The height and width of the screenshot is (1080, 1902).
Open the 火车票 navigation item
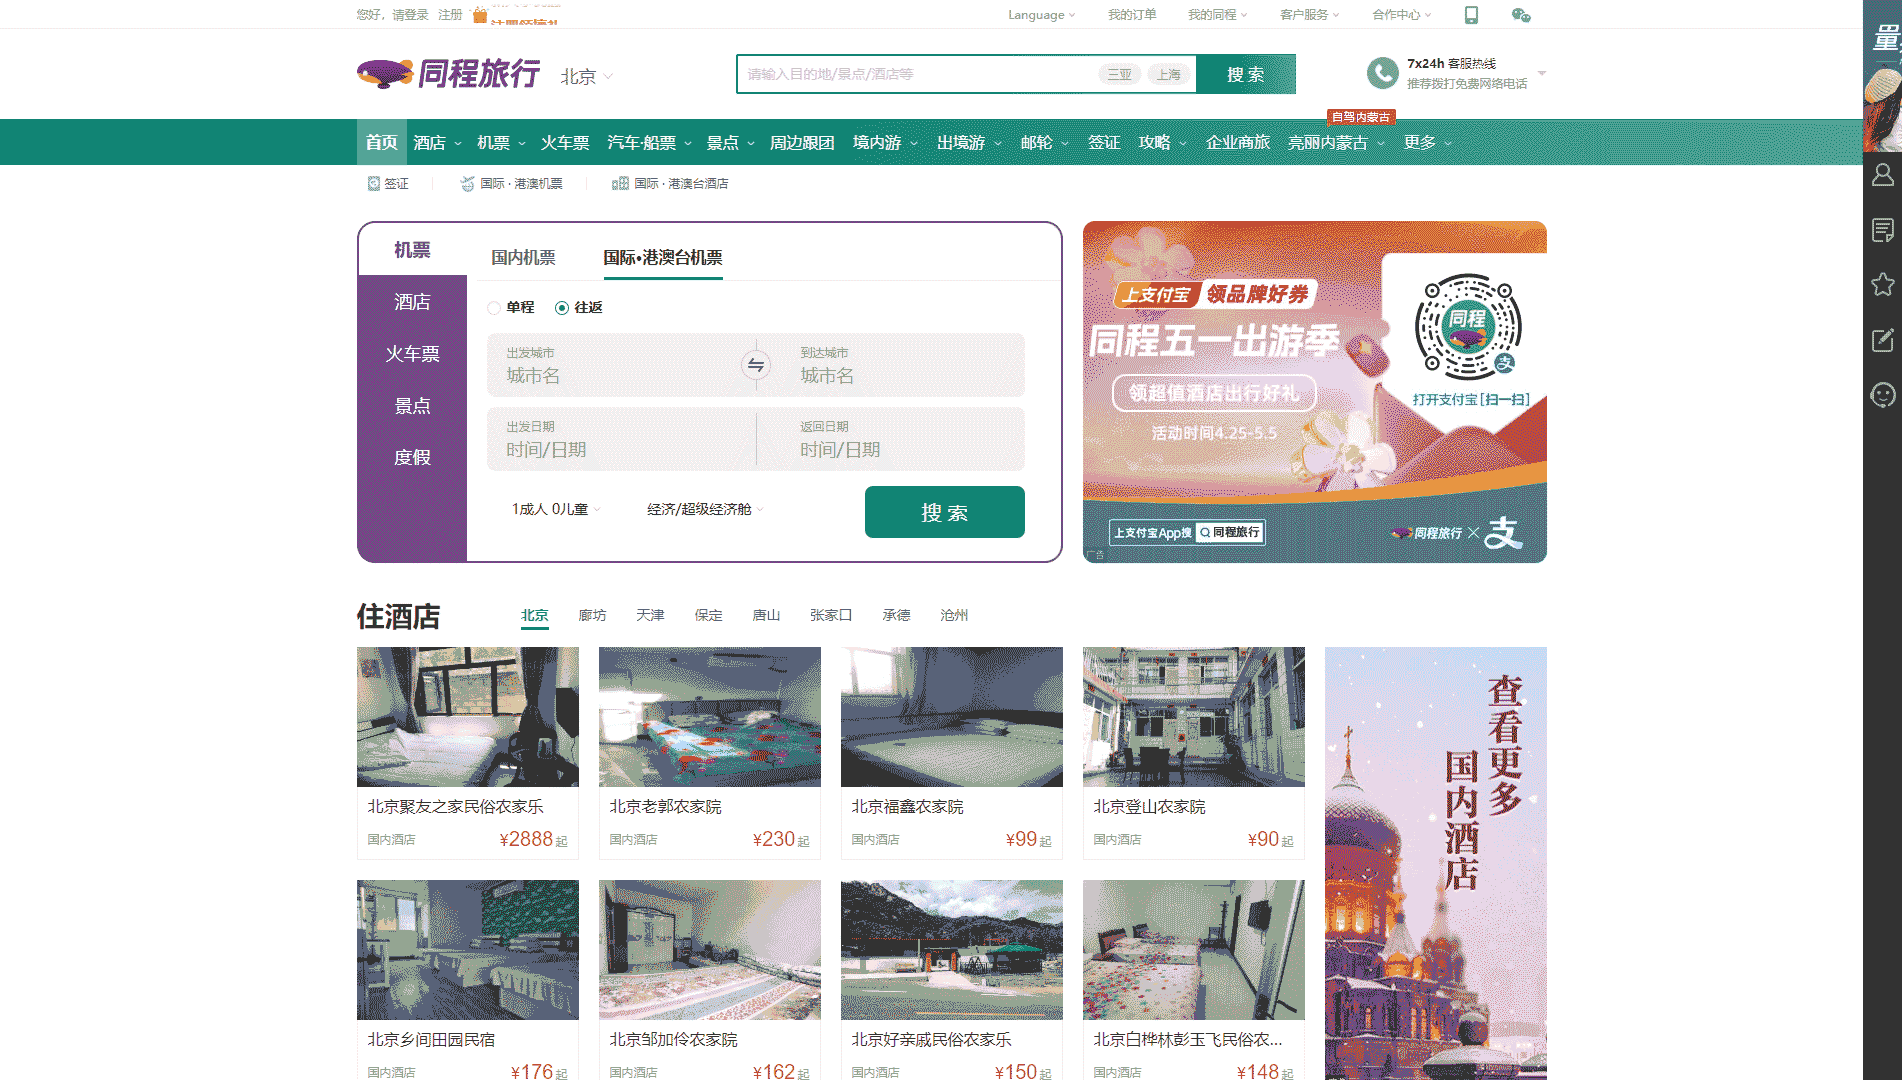tap(565, 143)
